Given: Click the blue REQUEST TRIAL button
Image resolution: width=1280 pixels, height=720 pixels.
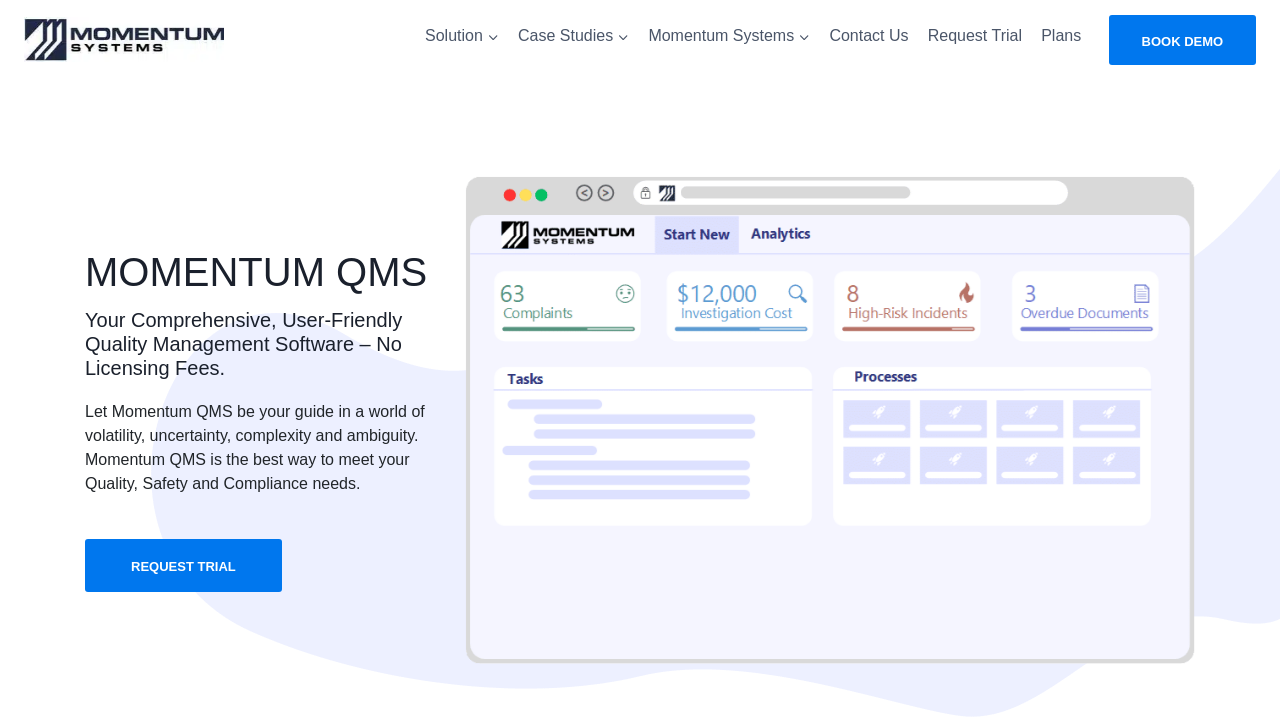Looking at the screenshot, I should pyautogui.click(x=183, y=566).
